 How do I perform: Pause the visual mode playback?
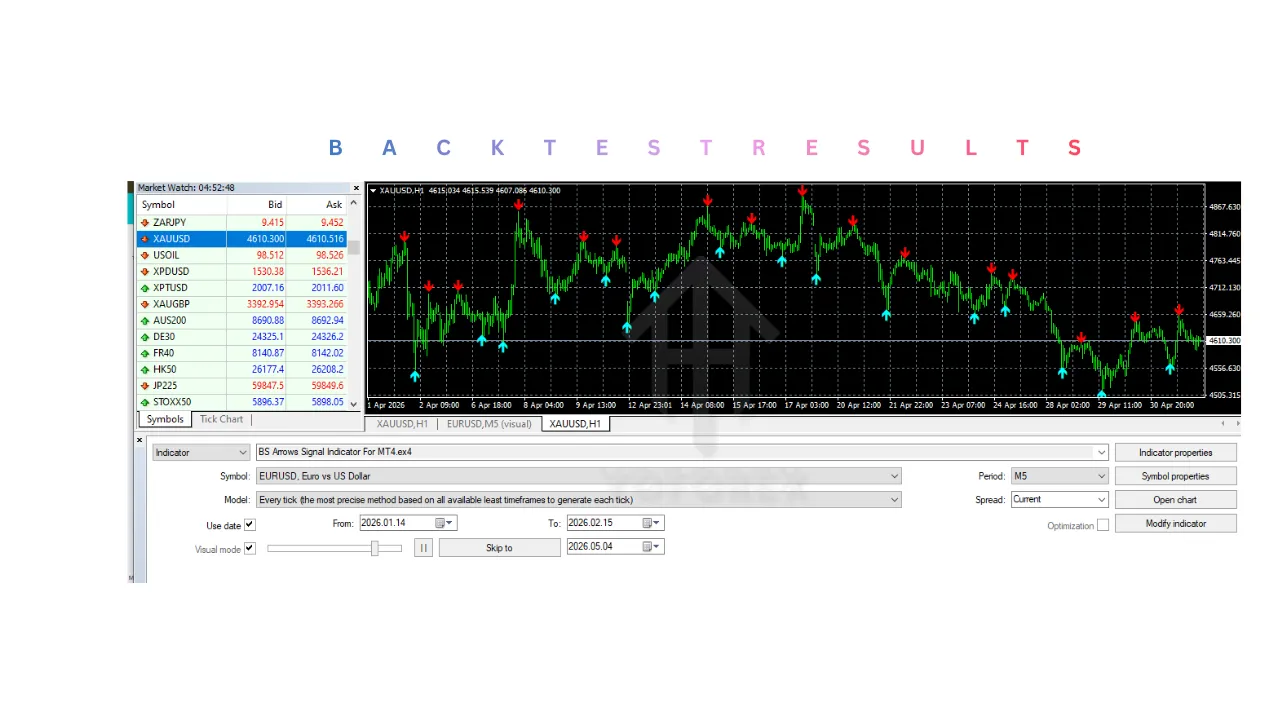[x=424, y=548]
